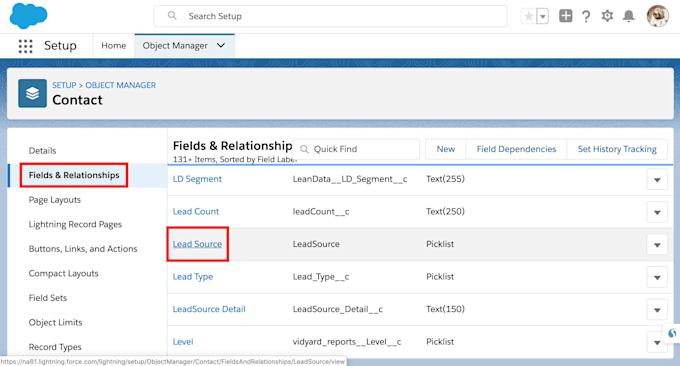This screenshot has height=366, width=680.
Task: Open the setup gear icon
Action: 607,16
